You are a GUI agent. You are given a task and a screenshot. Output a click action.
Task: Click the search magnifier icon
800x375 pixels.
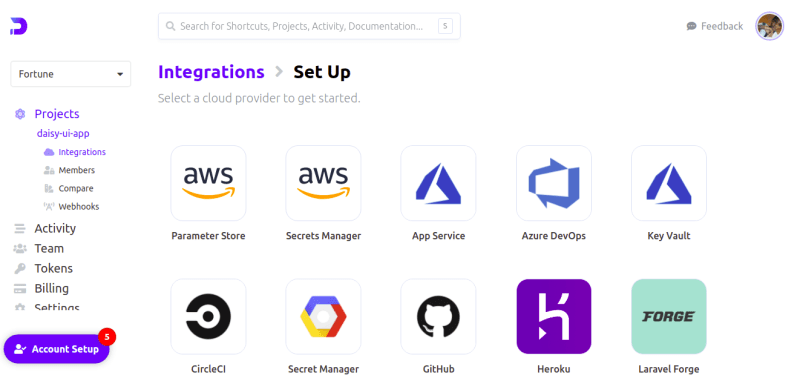pos(170,26)
